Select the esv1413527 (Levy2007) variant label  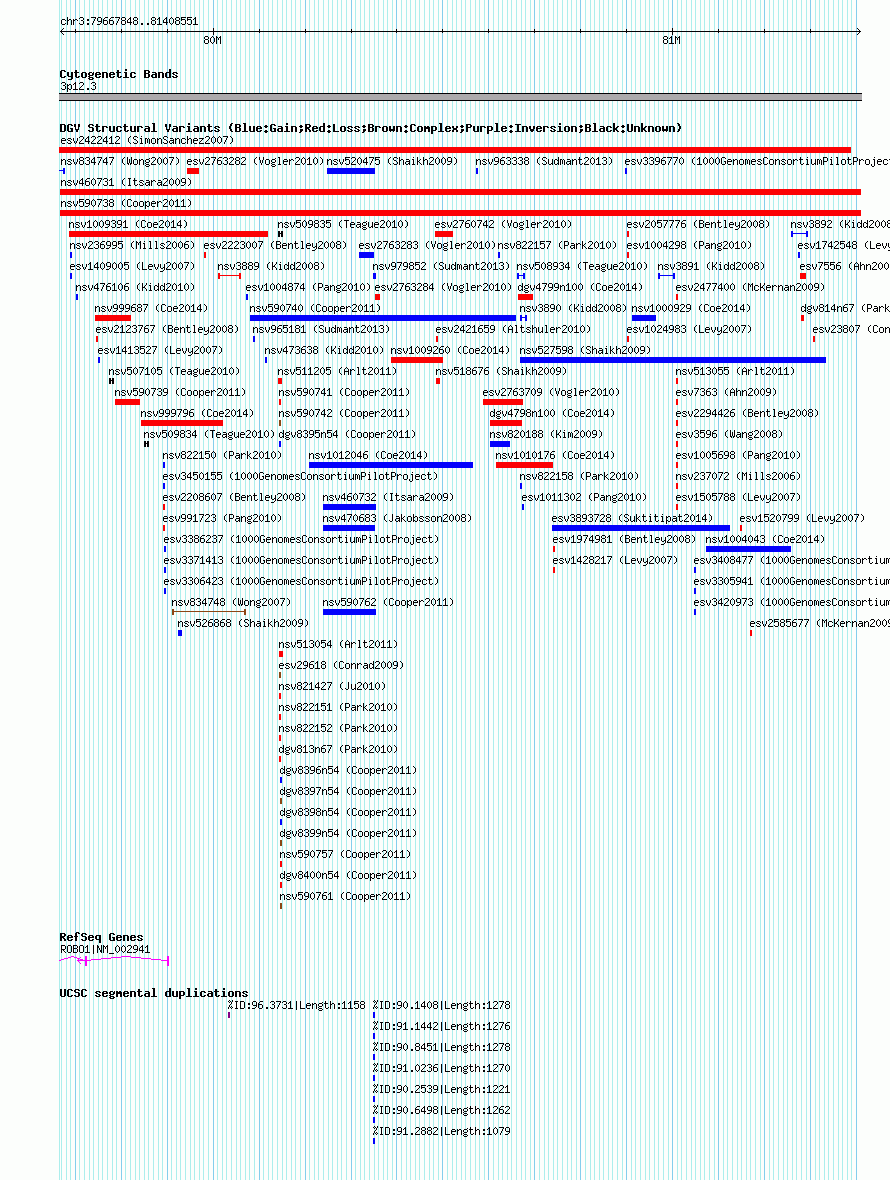click(x=160, y=350)
